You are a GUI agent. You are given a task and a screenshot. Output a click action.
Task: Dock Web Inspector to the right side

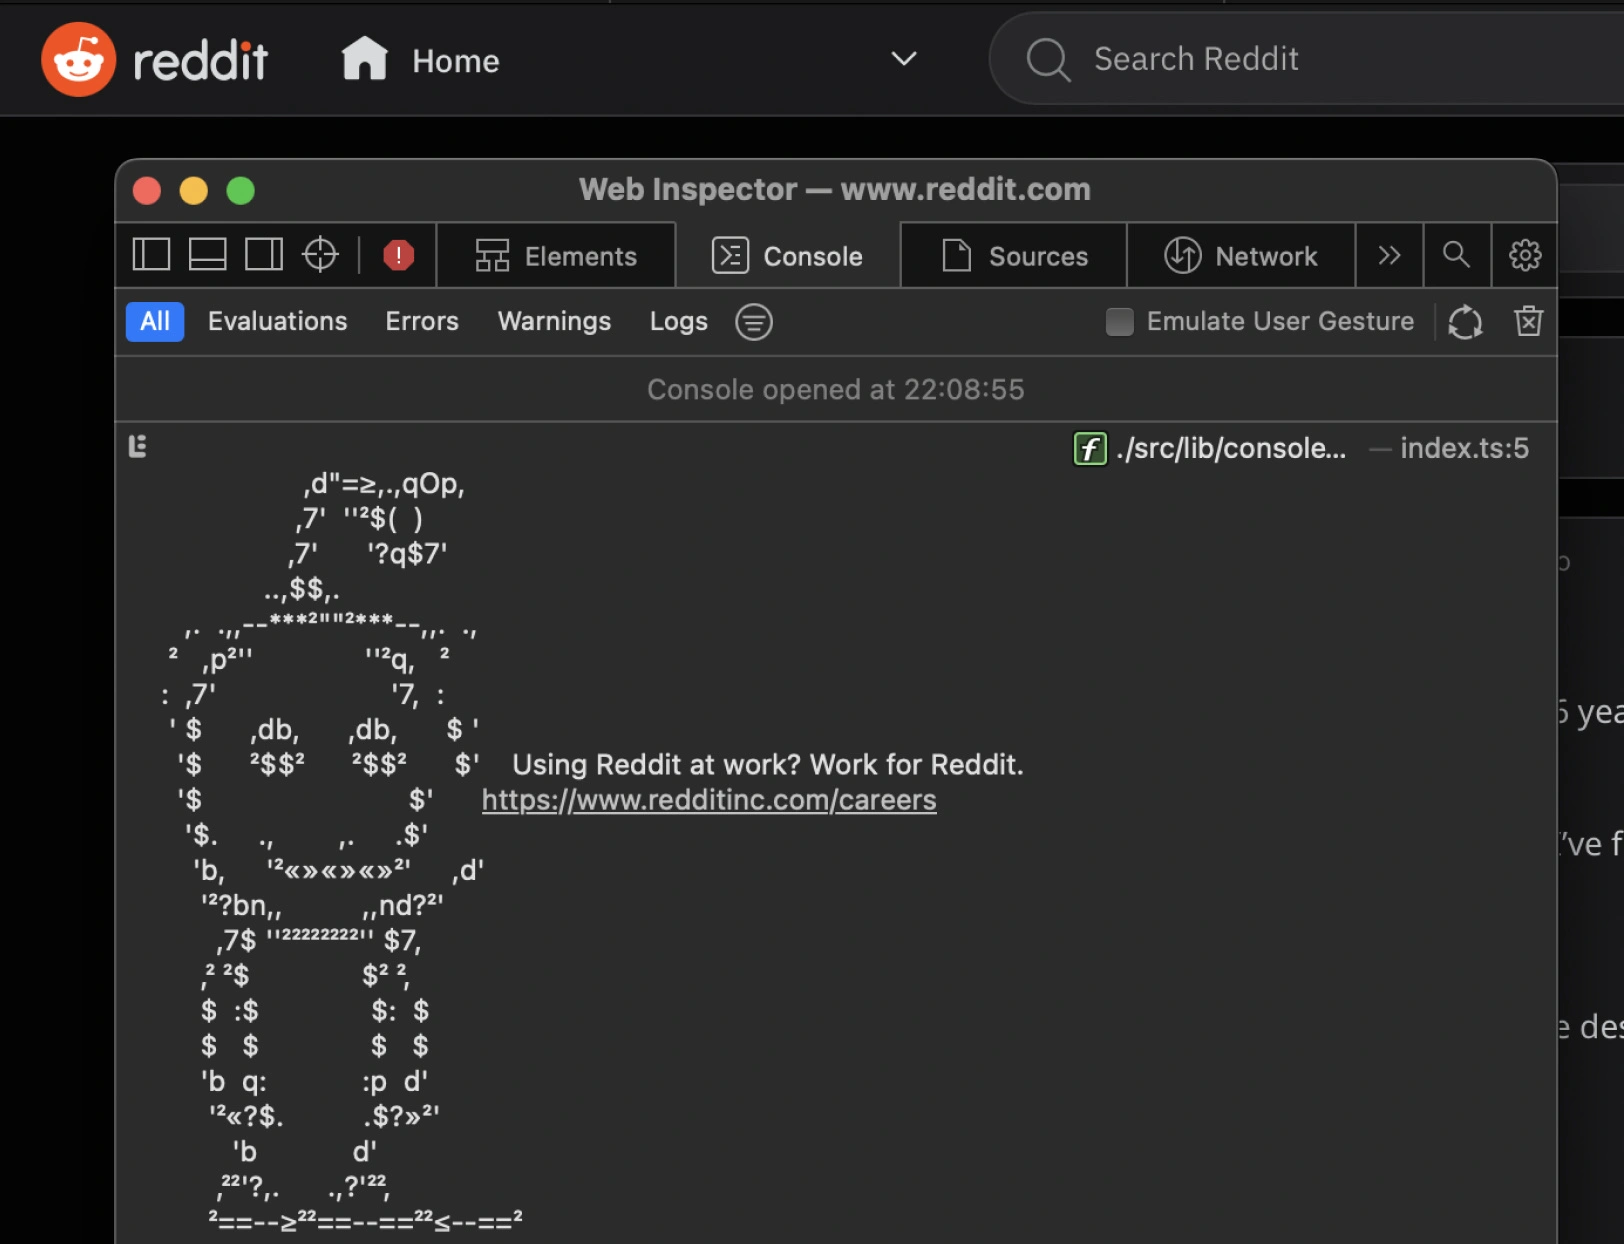(264, 255)
